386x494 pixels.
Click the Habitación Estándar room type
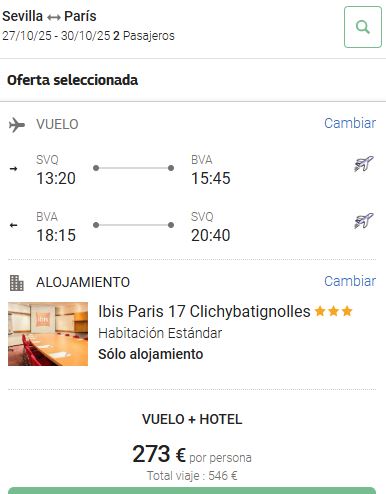[x=160, y=333]
